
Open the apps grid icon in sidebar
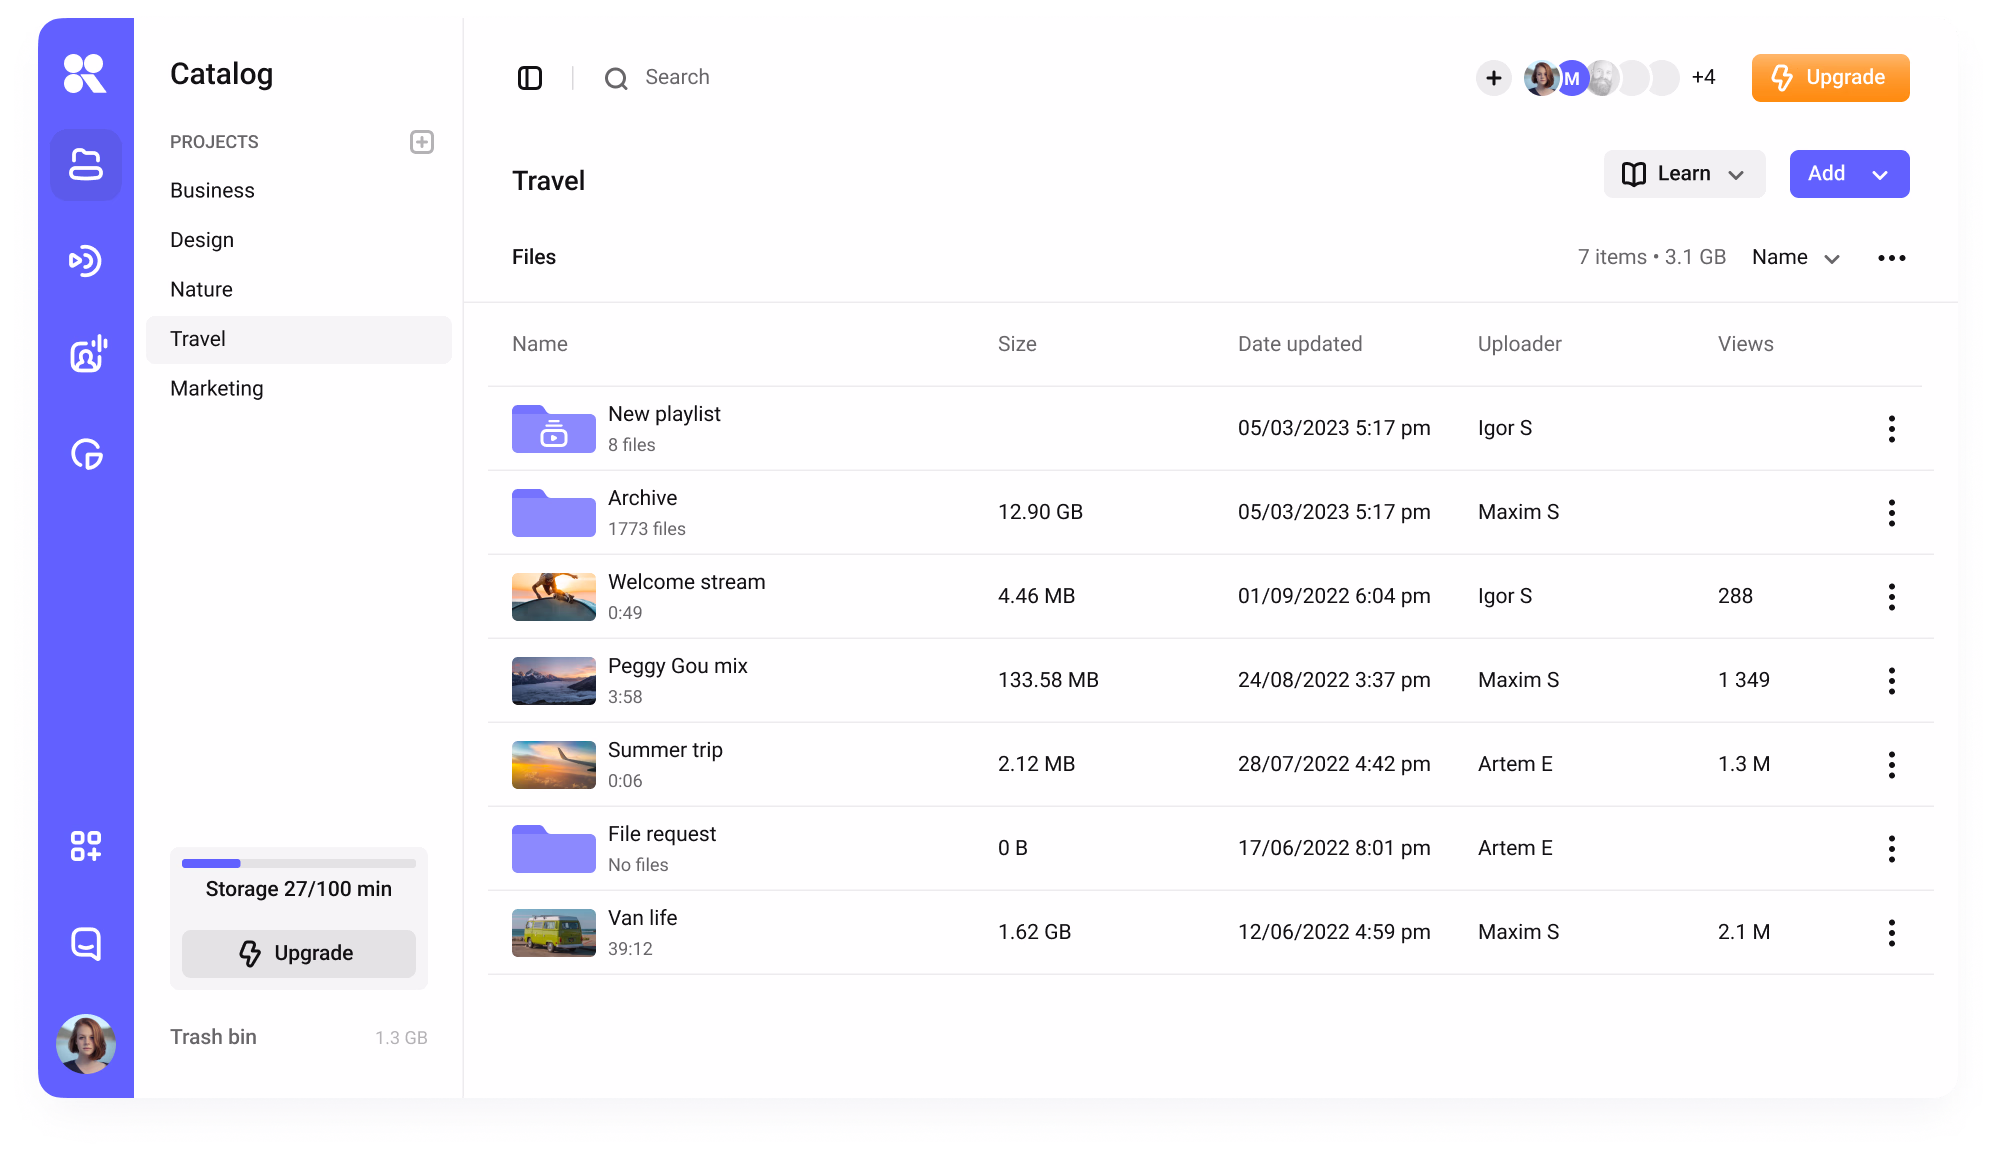click(86, 846)
